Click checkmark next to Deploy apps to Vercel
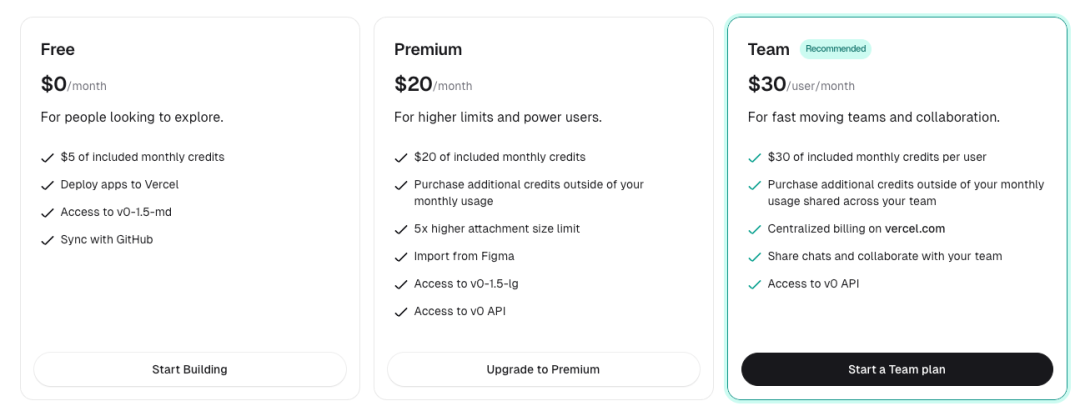 (47, 185)
